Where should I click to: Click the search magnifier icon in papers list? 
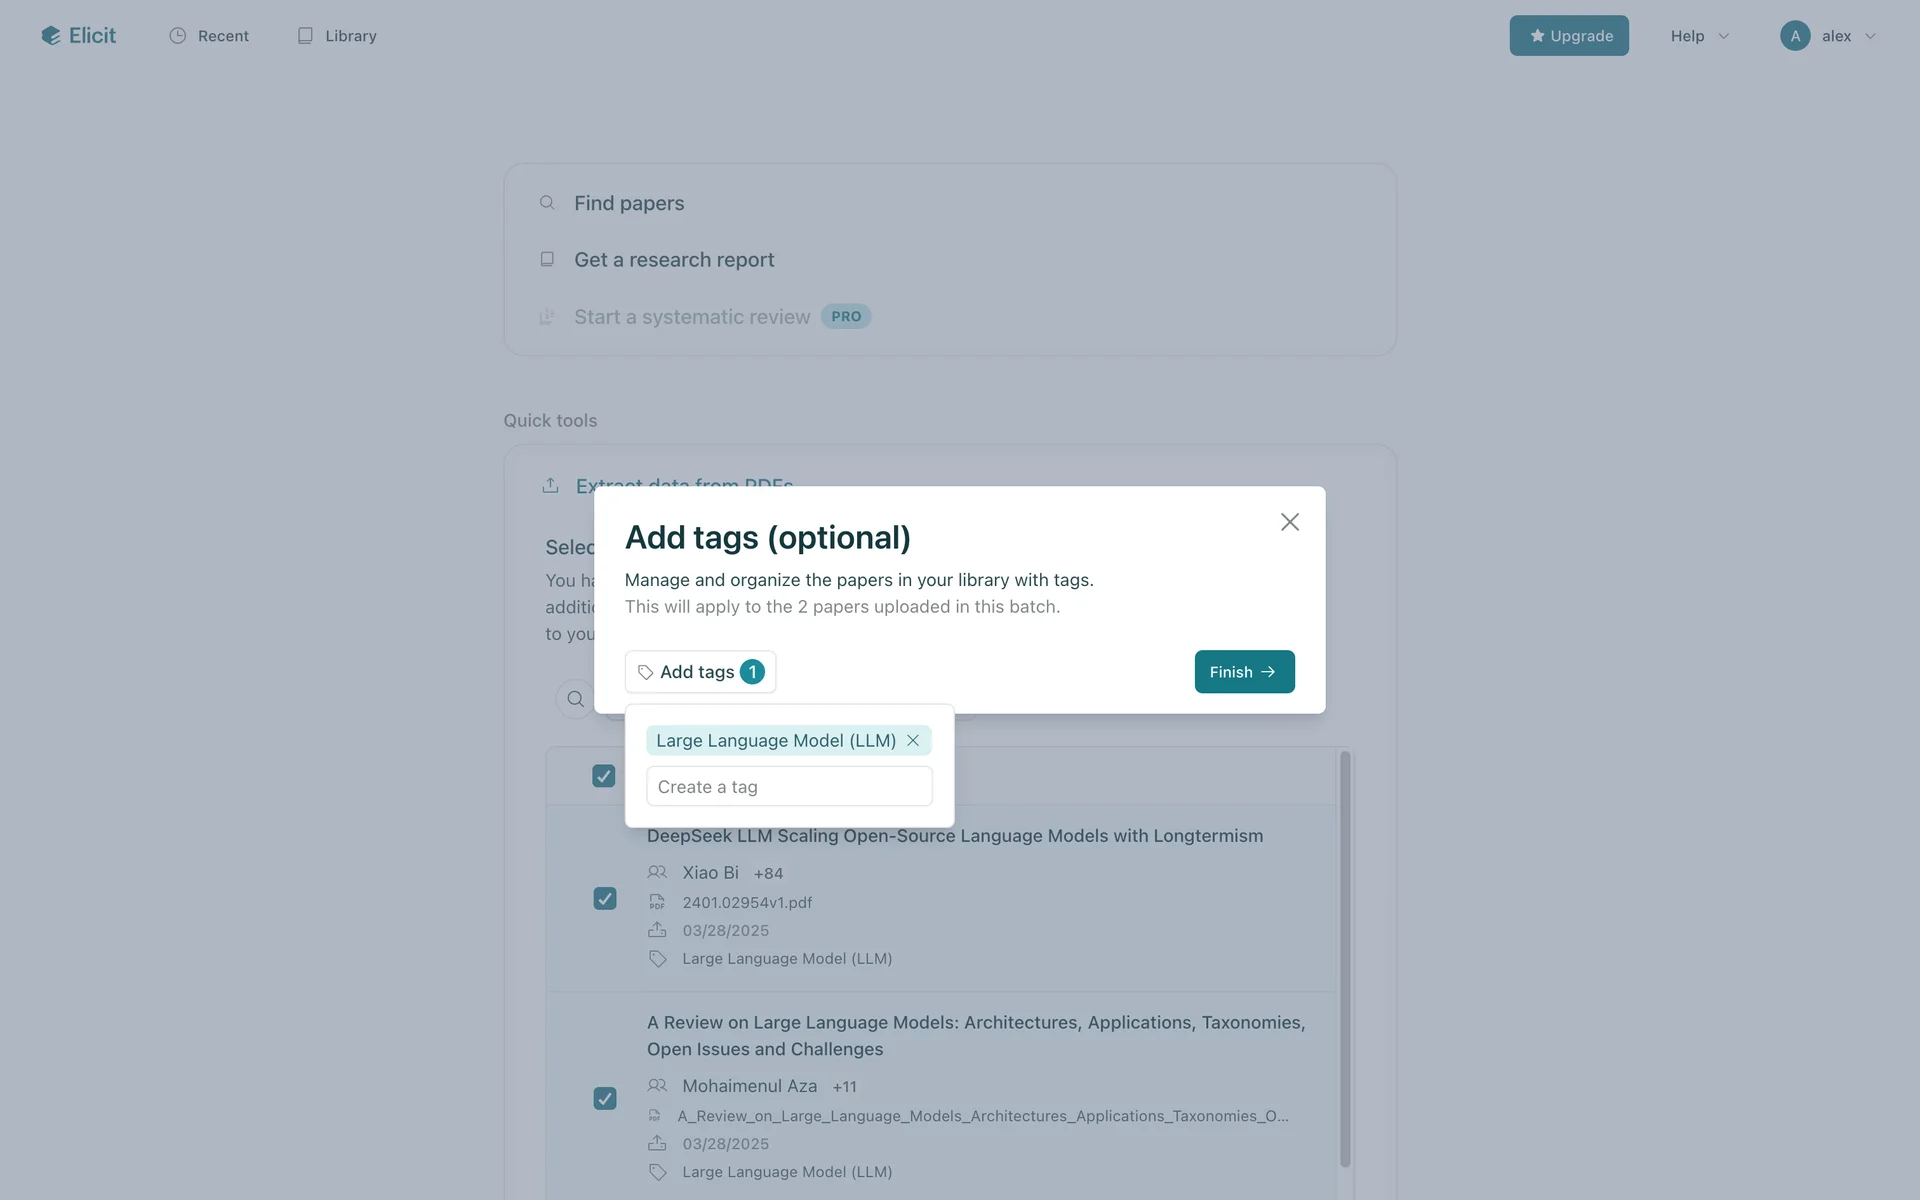click(x=575, y=699)
